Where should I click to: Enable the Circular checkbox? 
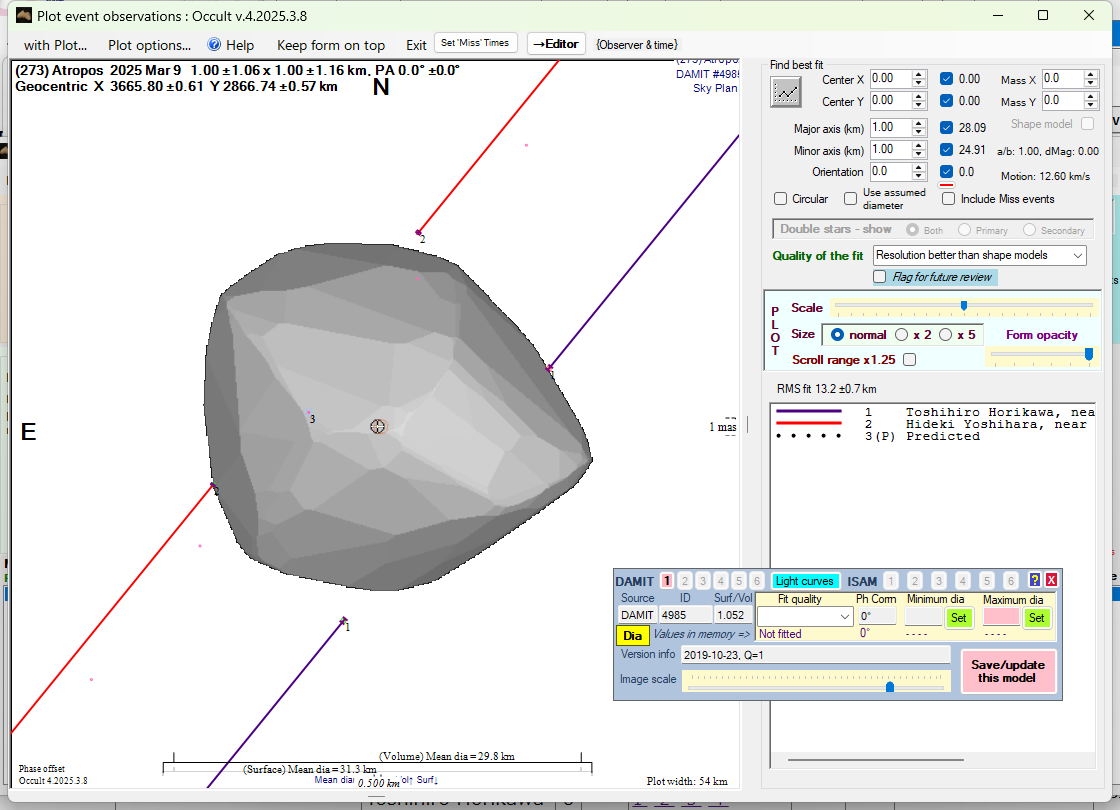point(781,199)
